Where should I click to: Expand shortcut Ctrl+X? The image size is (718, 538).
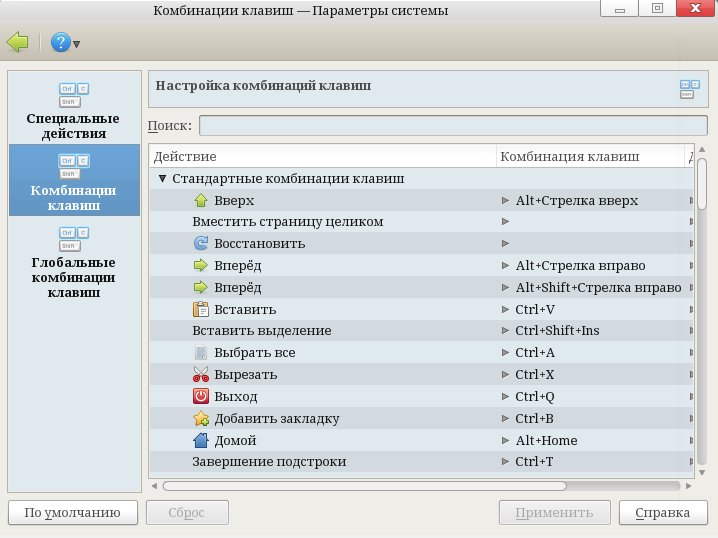pos(505,374)
